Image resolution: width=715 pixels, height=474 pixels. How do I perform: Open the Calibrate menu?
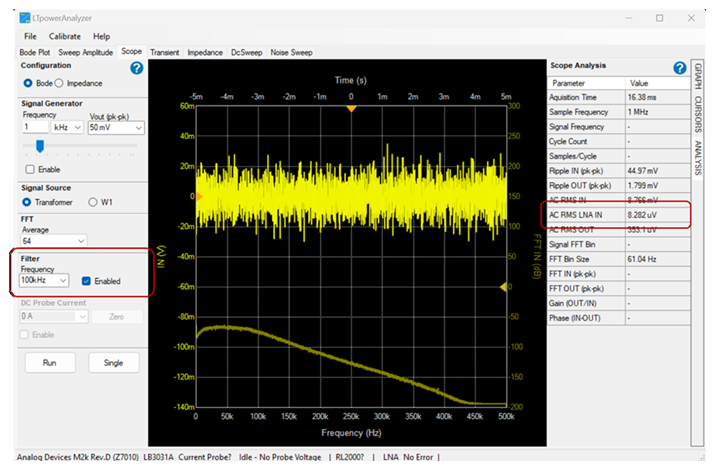[x=65, y=36]
